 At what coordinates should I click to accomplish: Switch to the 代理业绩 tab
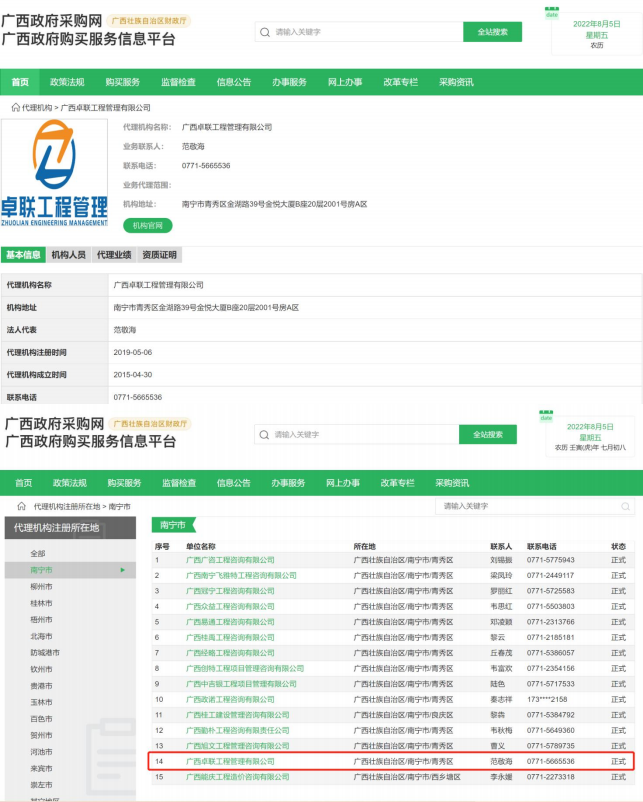point(114,255)
